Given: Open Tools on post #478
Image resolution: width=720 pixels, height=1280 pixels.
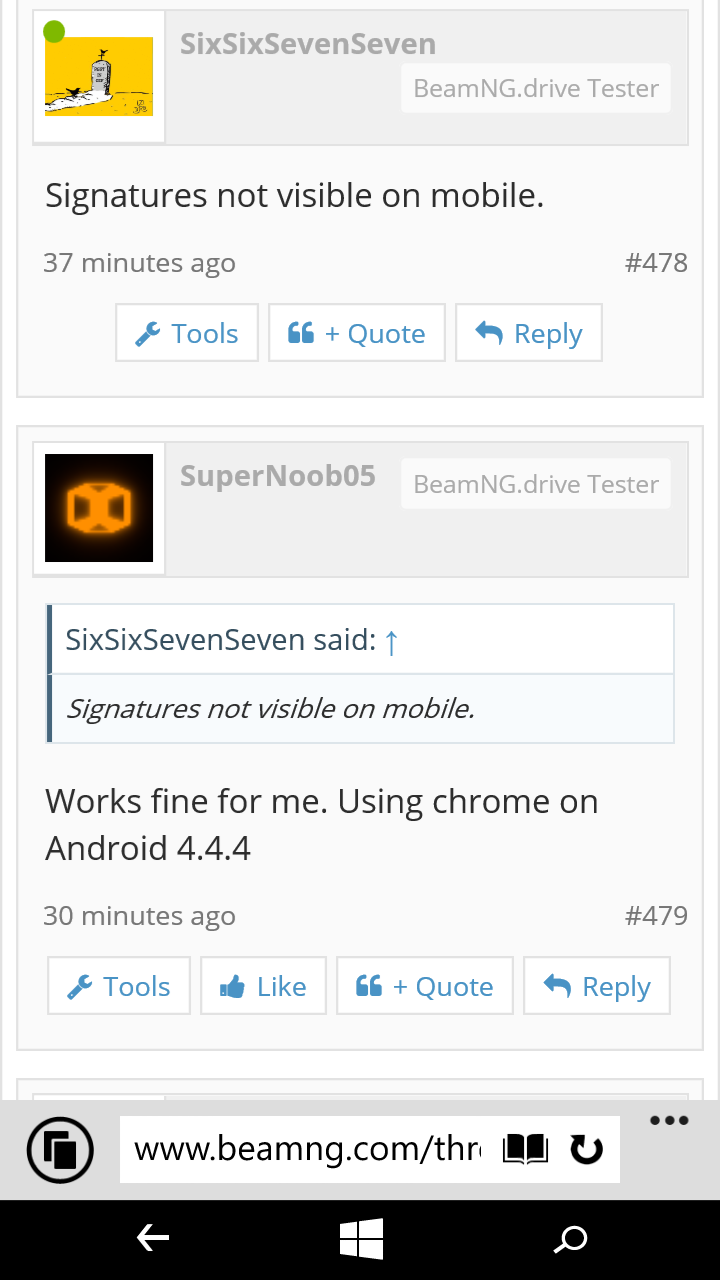Looking at the screenshot, I should (187, 333).
